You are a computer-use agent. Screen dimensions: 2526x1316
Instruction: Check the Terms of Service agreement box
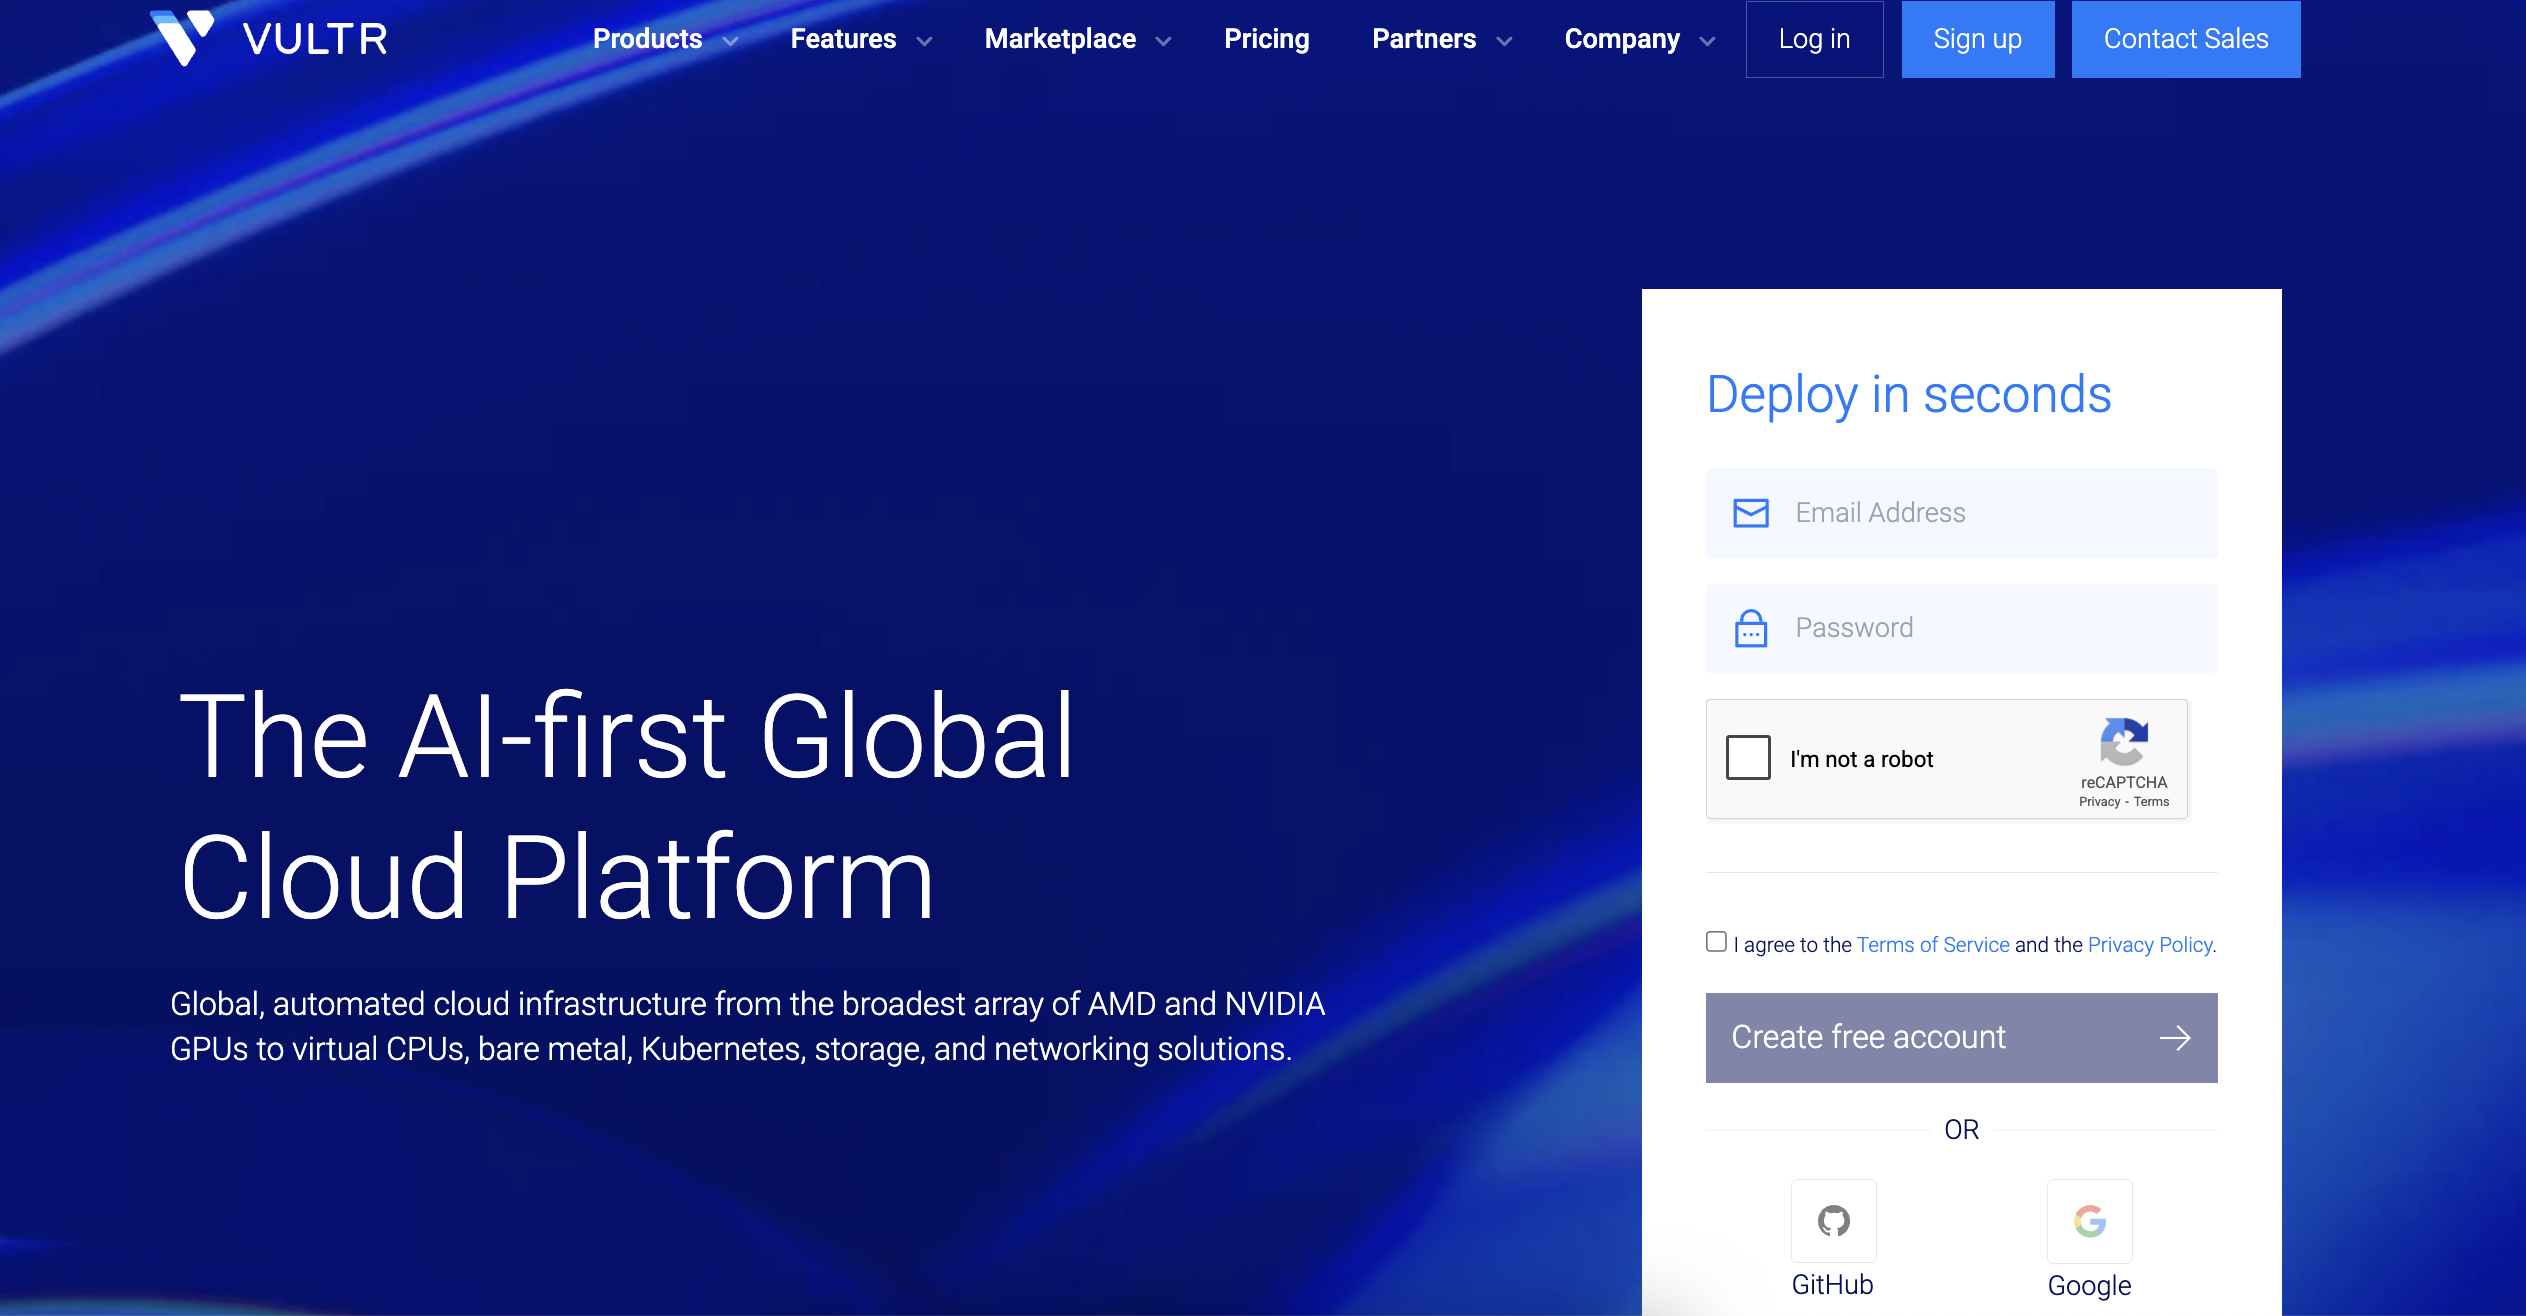pyautogui.click(x=1716, y=942)
